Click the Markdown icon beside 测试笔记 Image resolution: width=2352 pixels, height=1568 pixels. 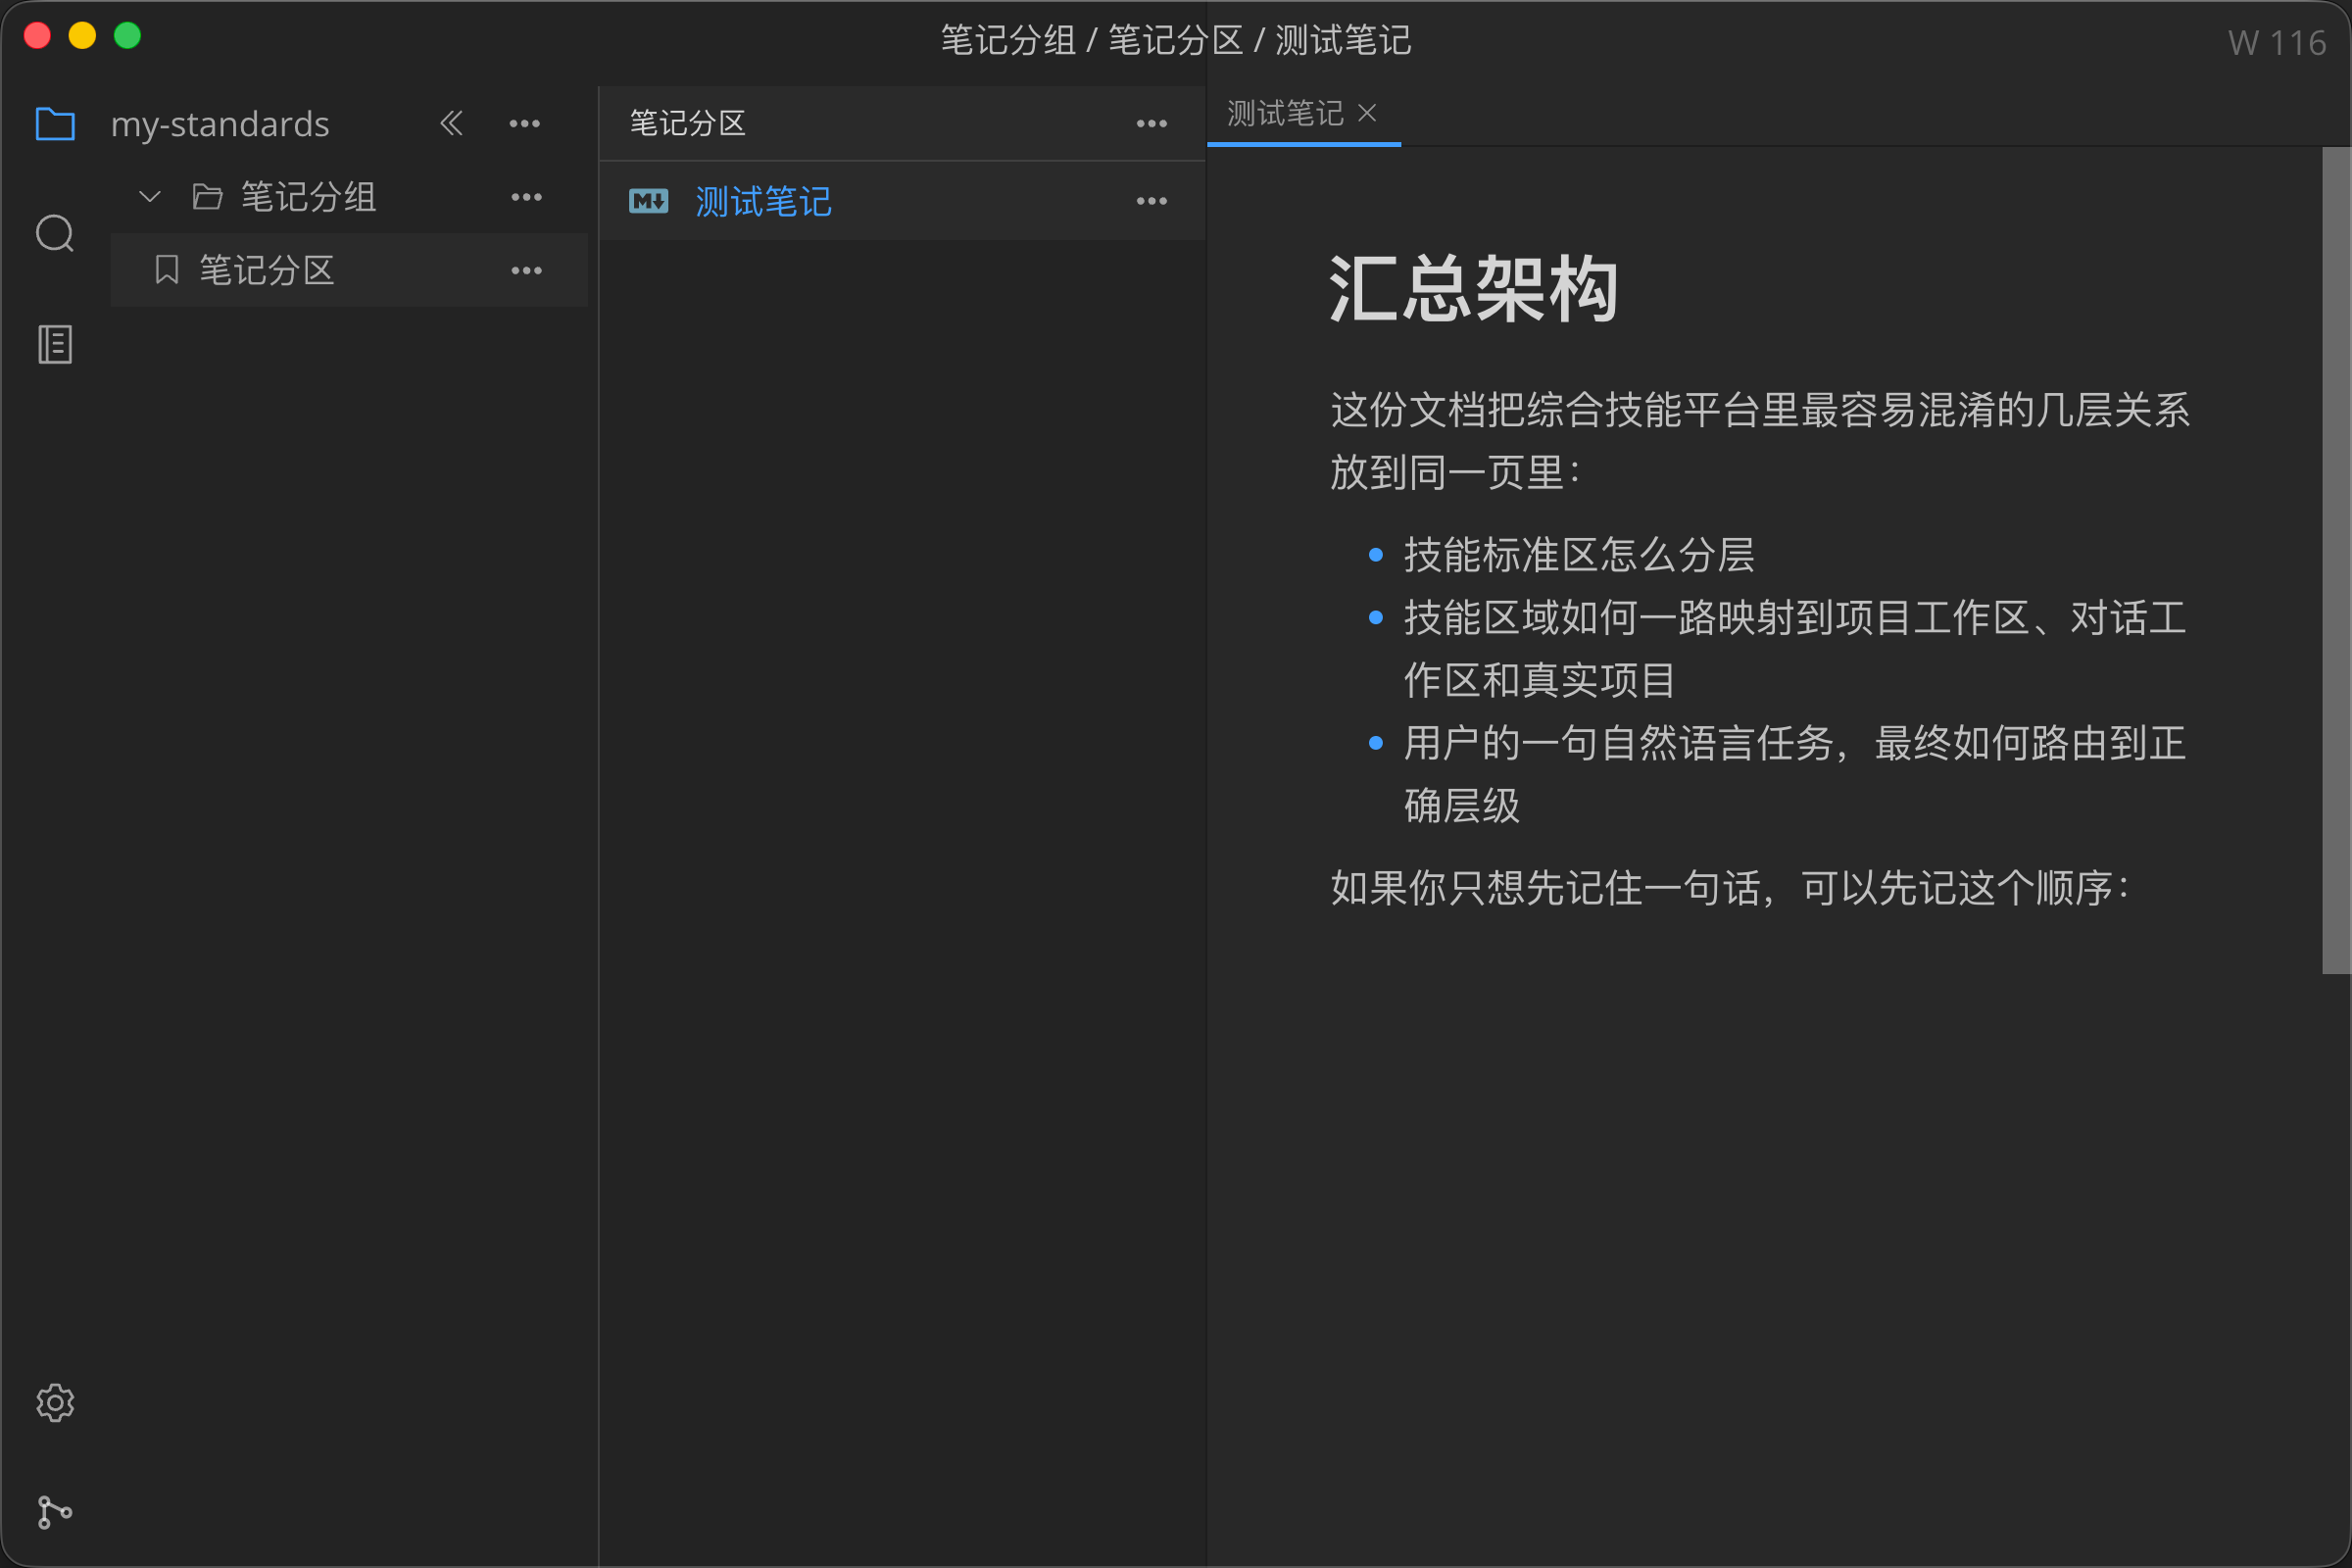(649, 202)
